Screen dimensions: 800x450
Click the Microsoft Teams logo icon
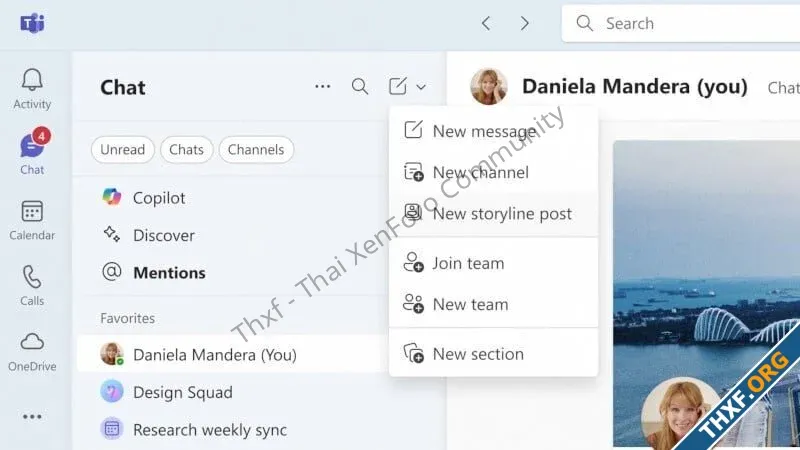coord(32,23)
